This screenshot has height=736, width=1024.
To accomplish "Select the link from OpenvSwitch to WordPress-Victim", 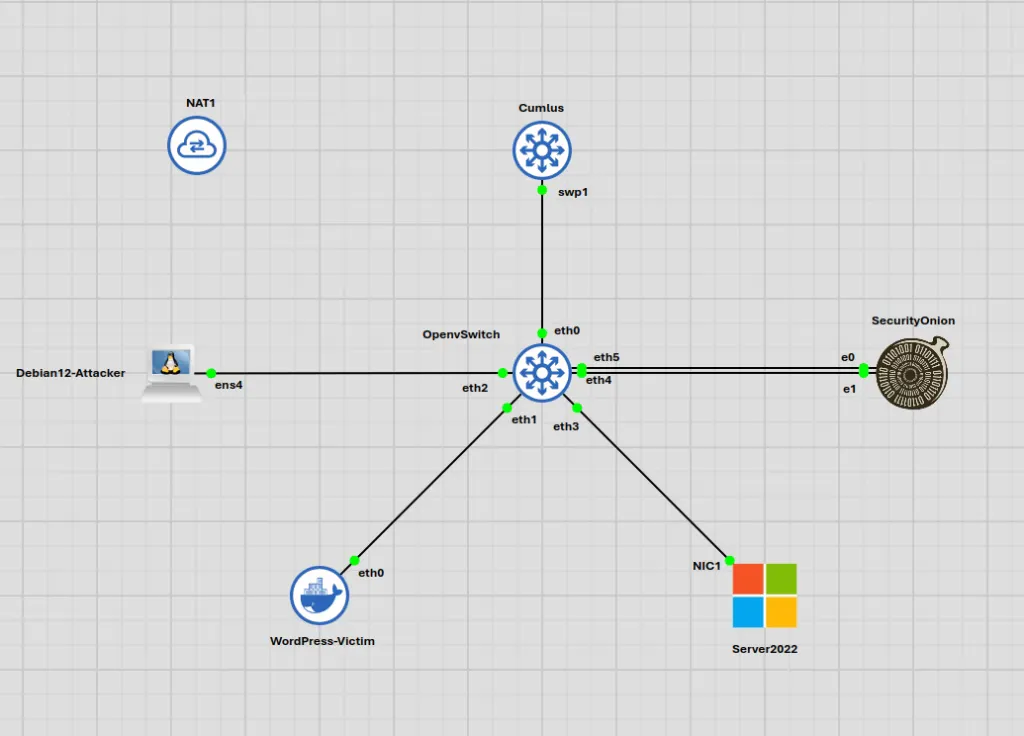I will point(431,484).
